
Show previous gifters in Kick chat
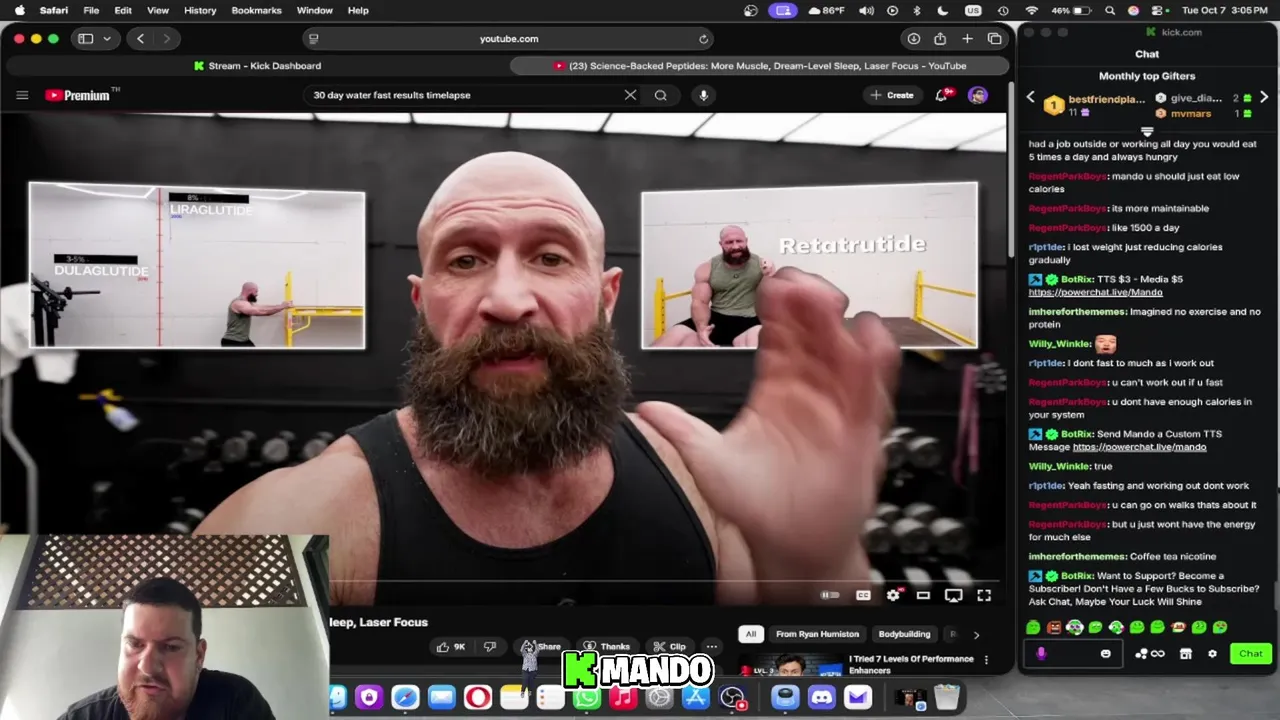1031,98
